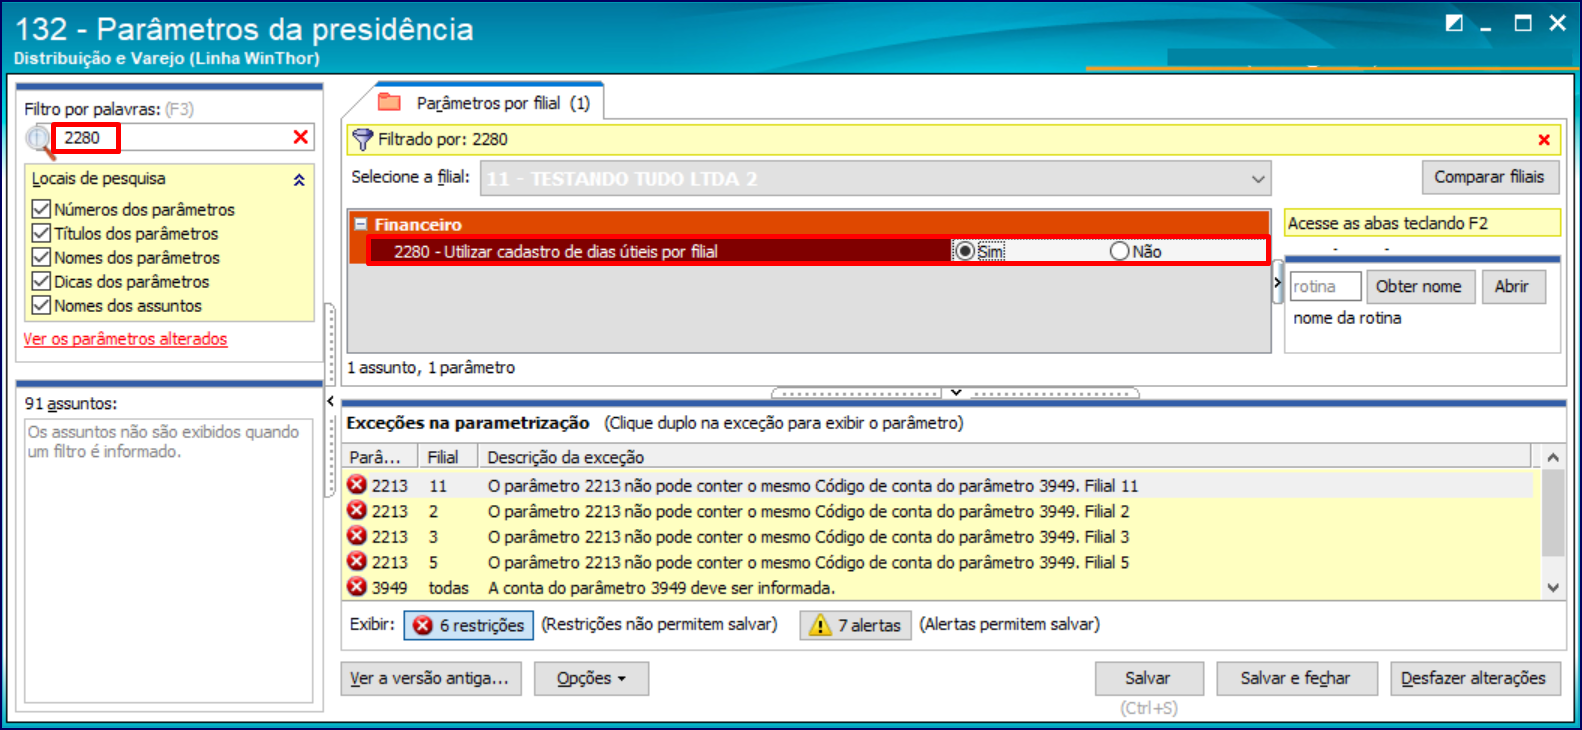Click the error icon on parameter 3949 row
The width and height of the screenshot is (1582, 730).
[x=357, y=587]
